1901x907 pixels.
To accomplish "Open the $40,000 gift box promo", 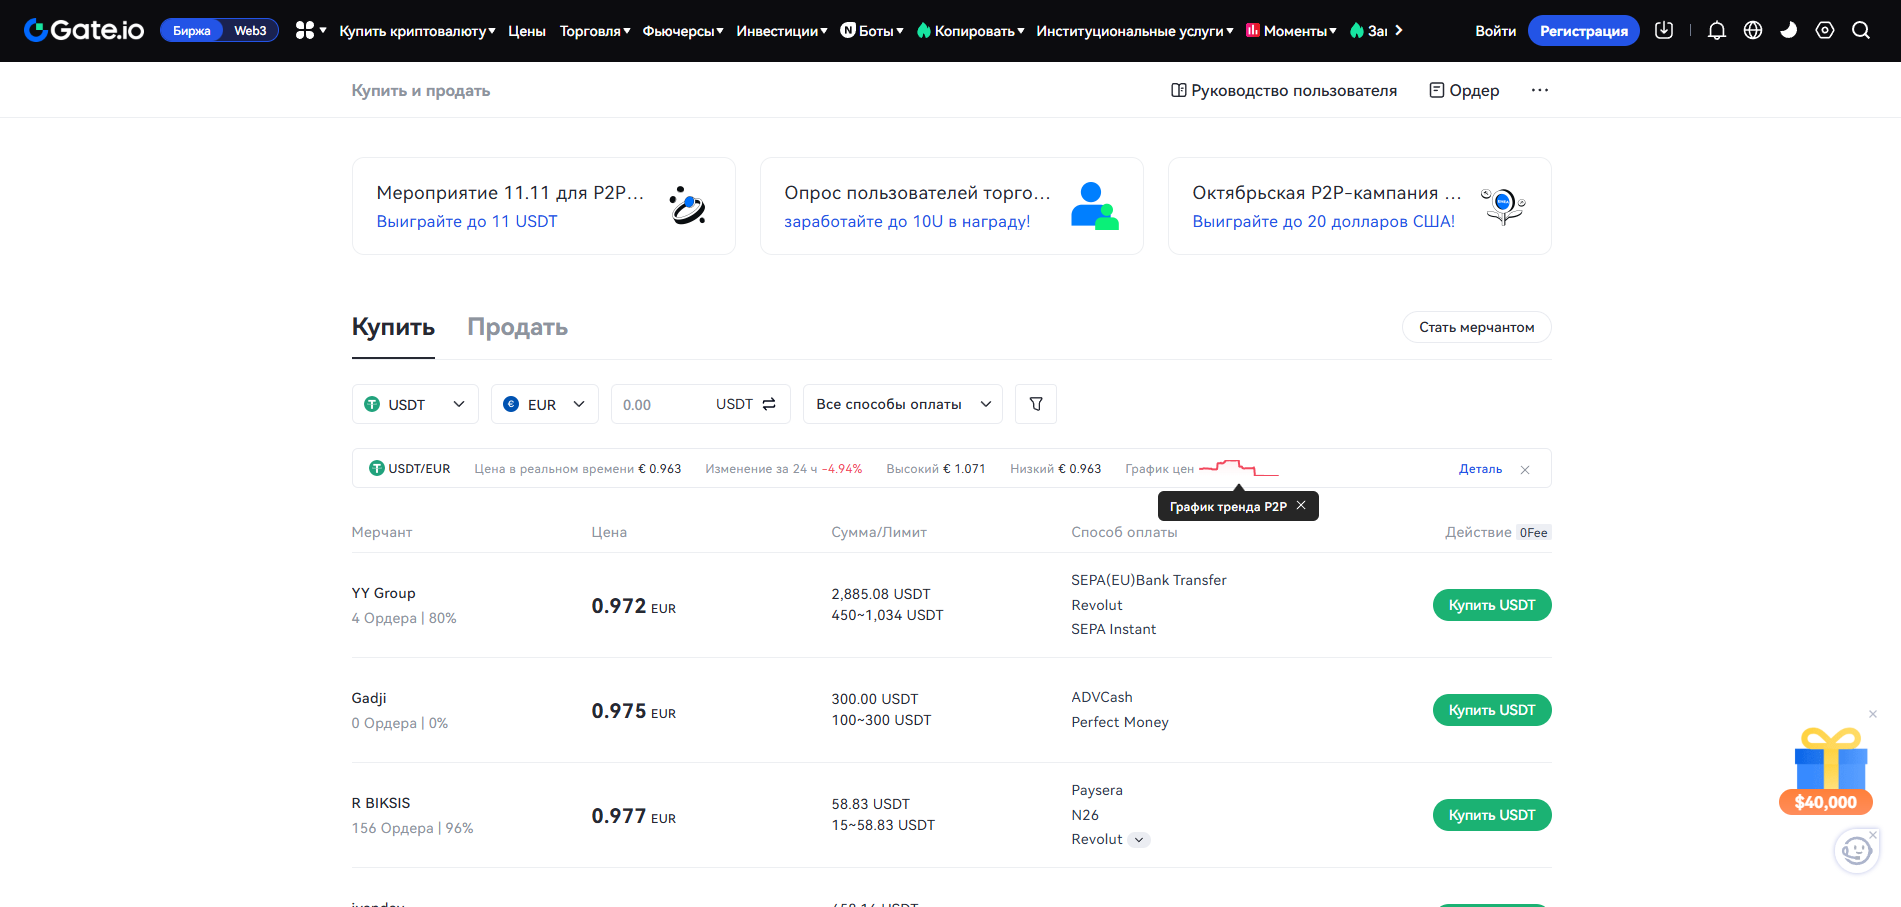I will [x=1827, y=771].
